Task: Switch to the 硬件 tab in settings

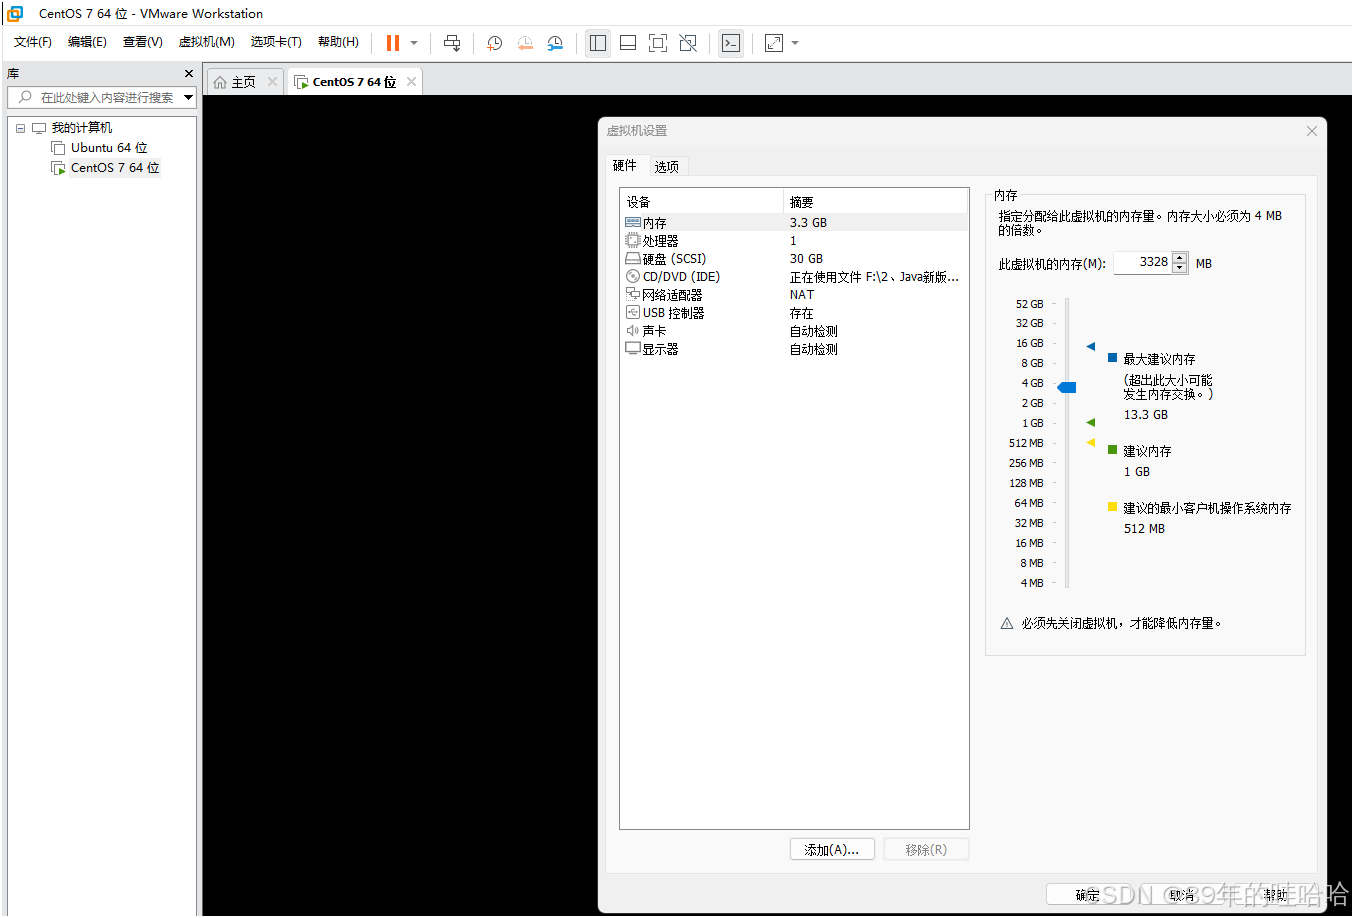Action: tap(625, 166)
